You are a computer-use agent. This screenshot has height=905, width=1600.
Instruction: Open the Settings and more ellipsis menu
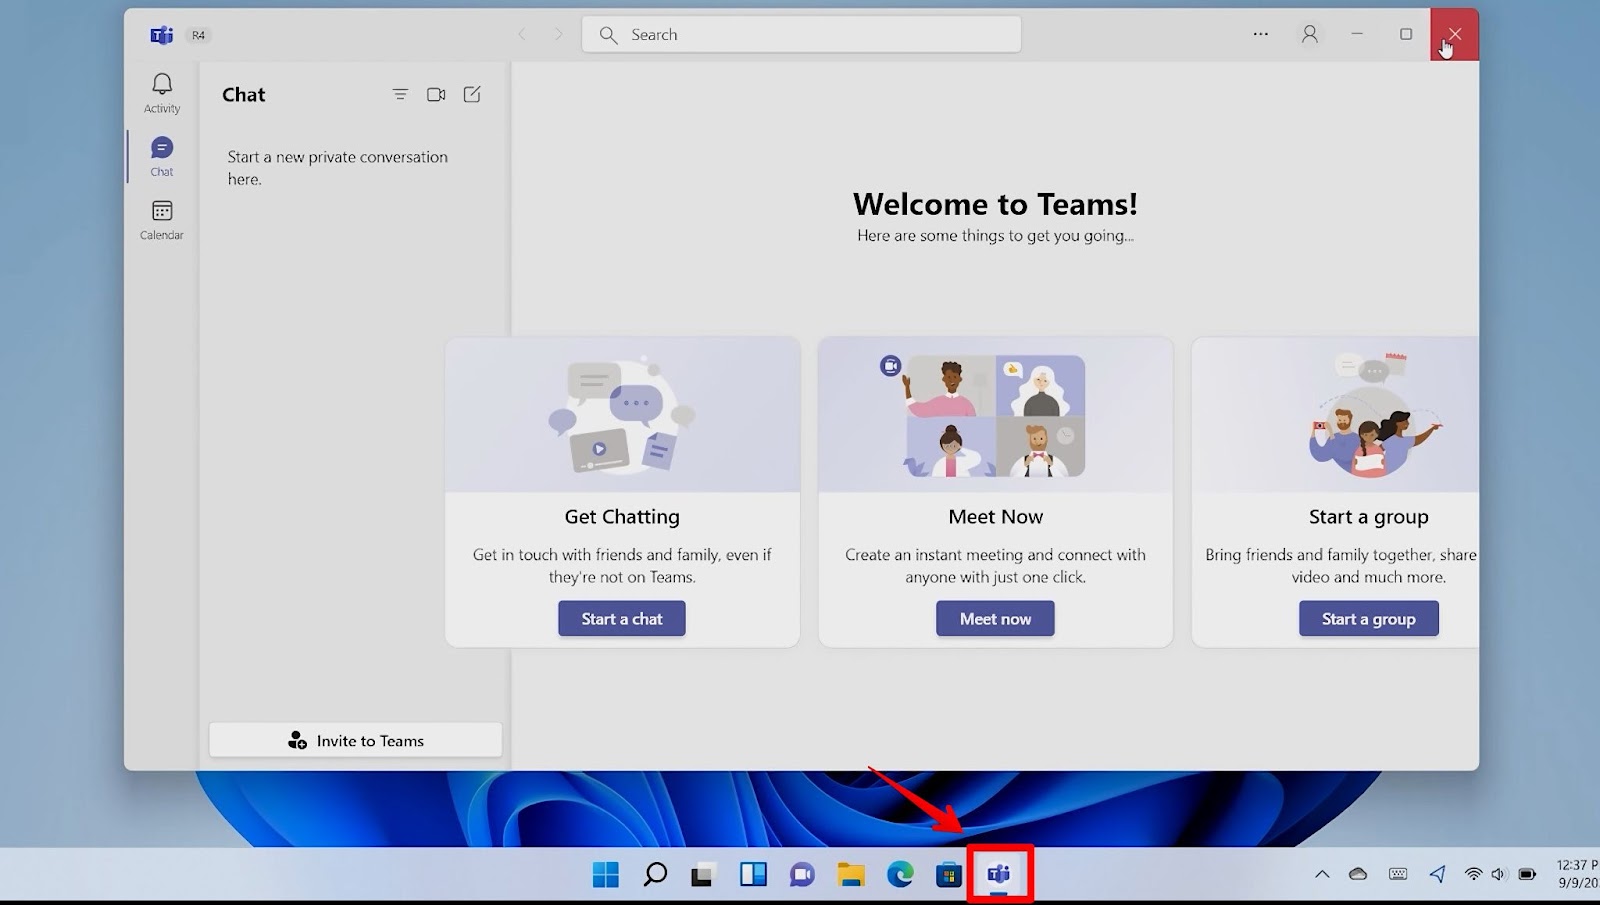[1261, 34]
